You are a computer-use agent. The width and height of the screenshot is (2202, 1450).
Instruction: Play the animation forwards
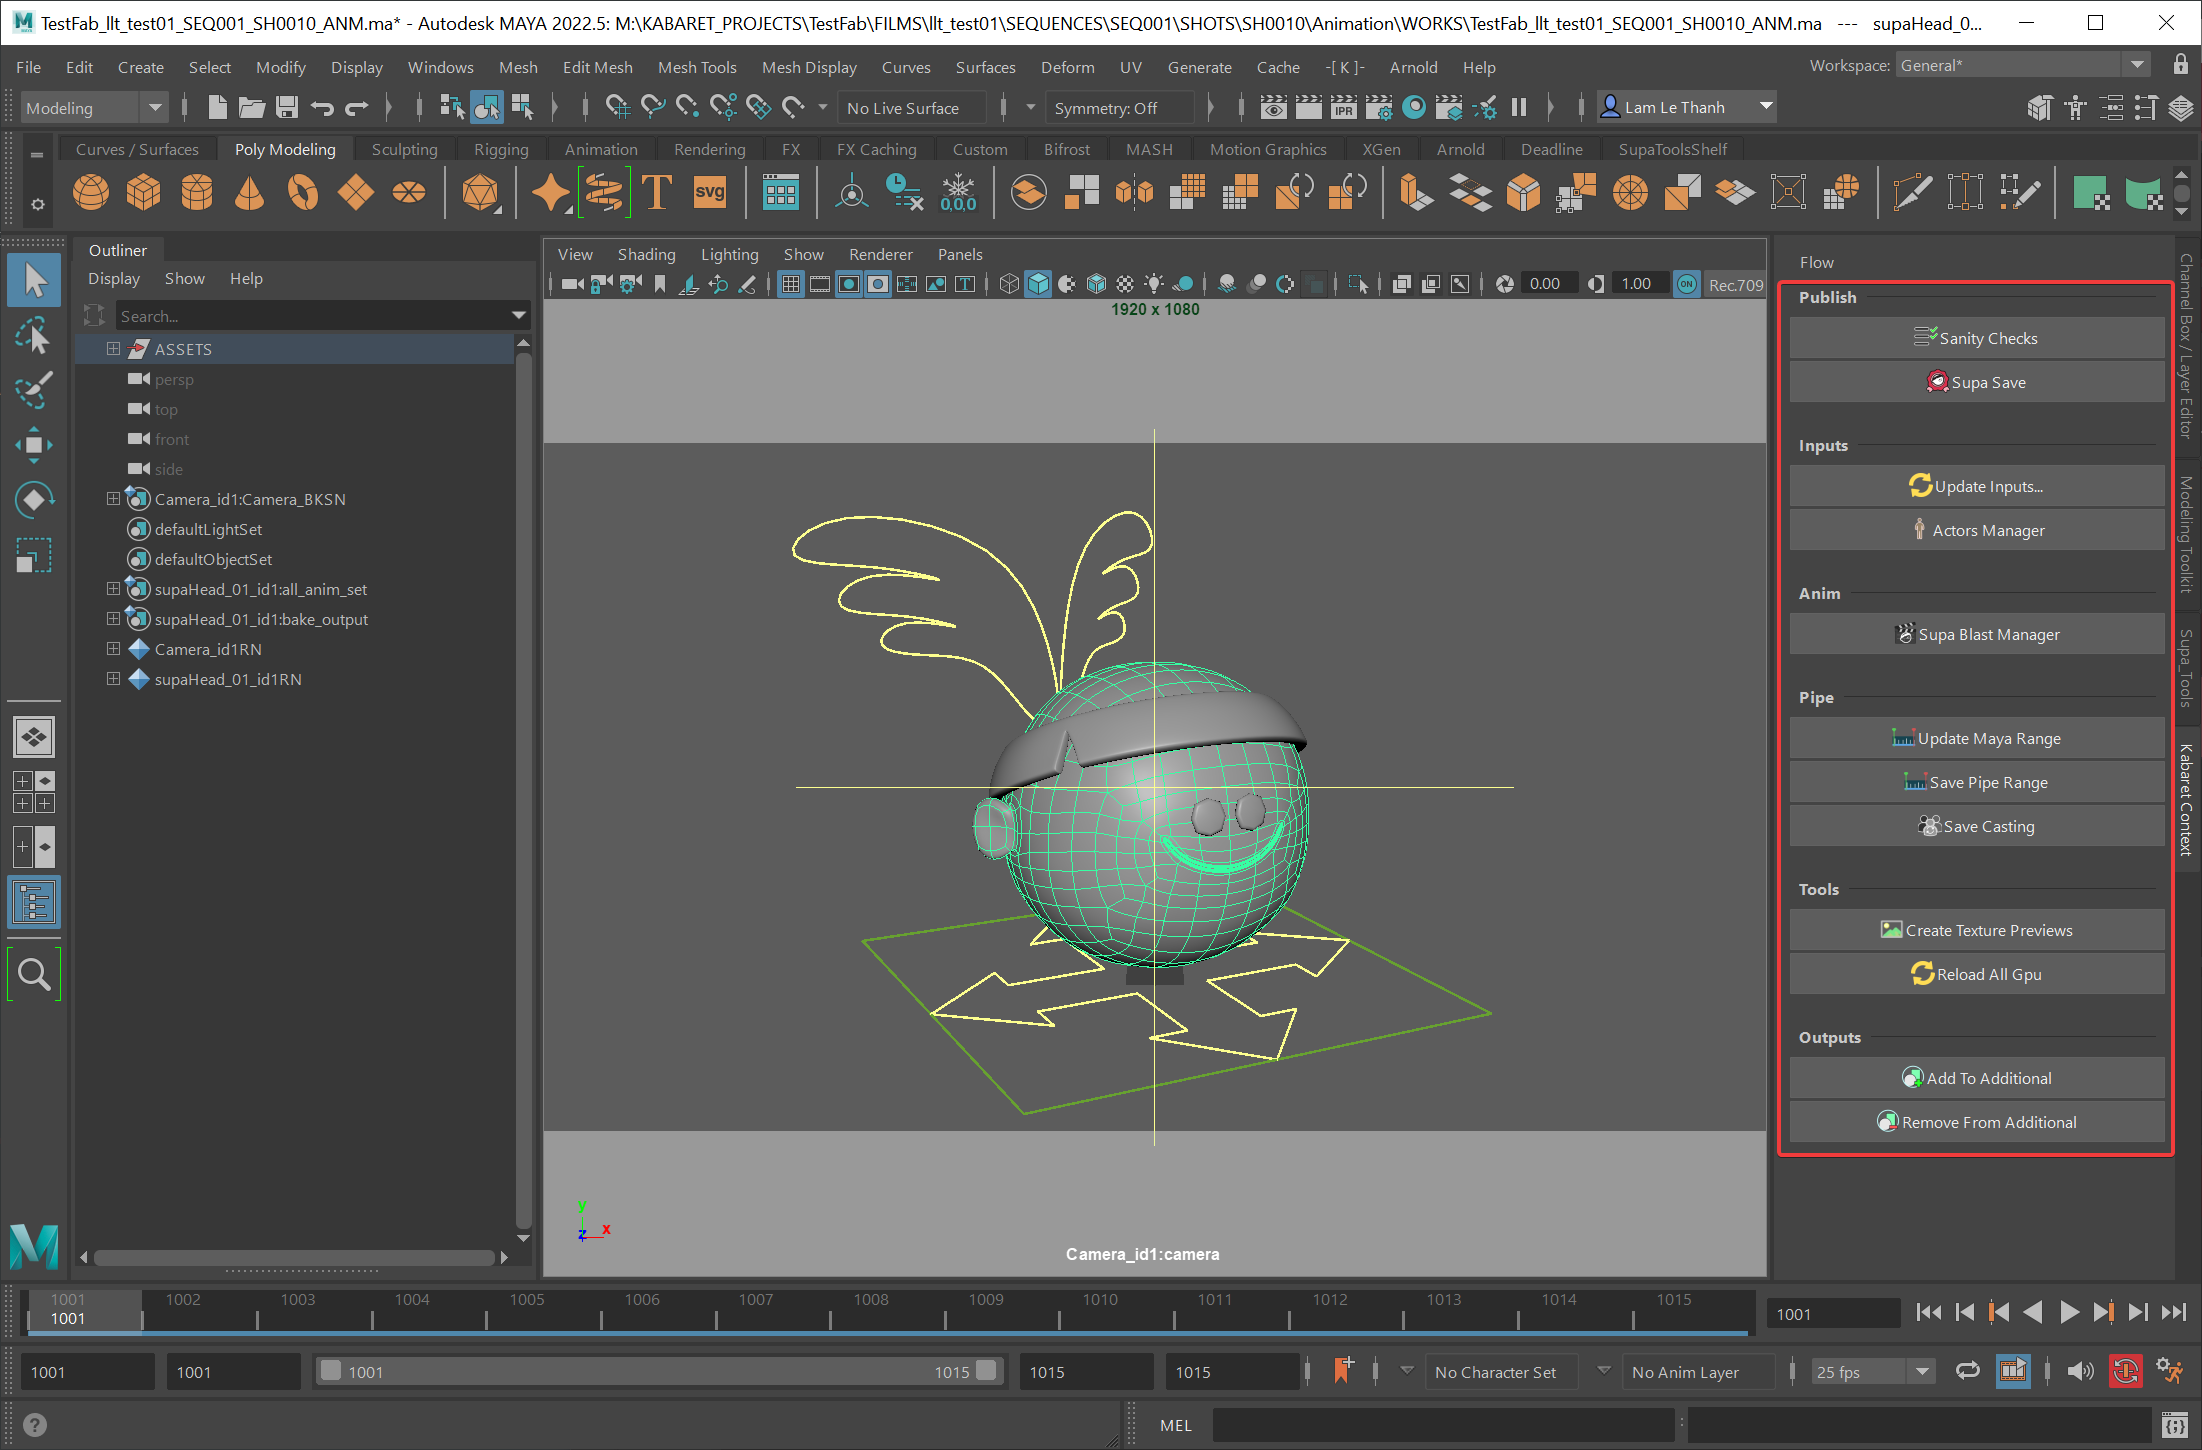(x=2069, y=1312)
